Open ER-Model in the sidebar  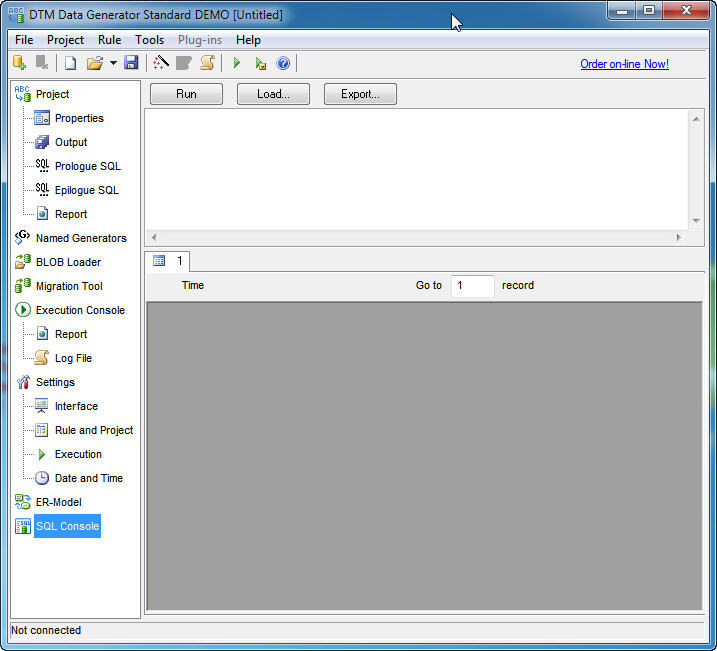59,502
